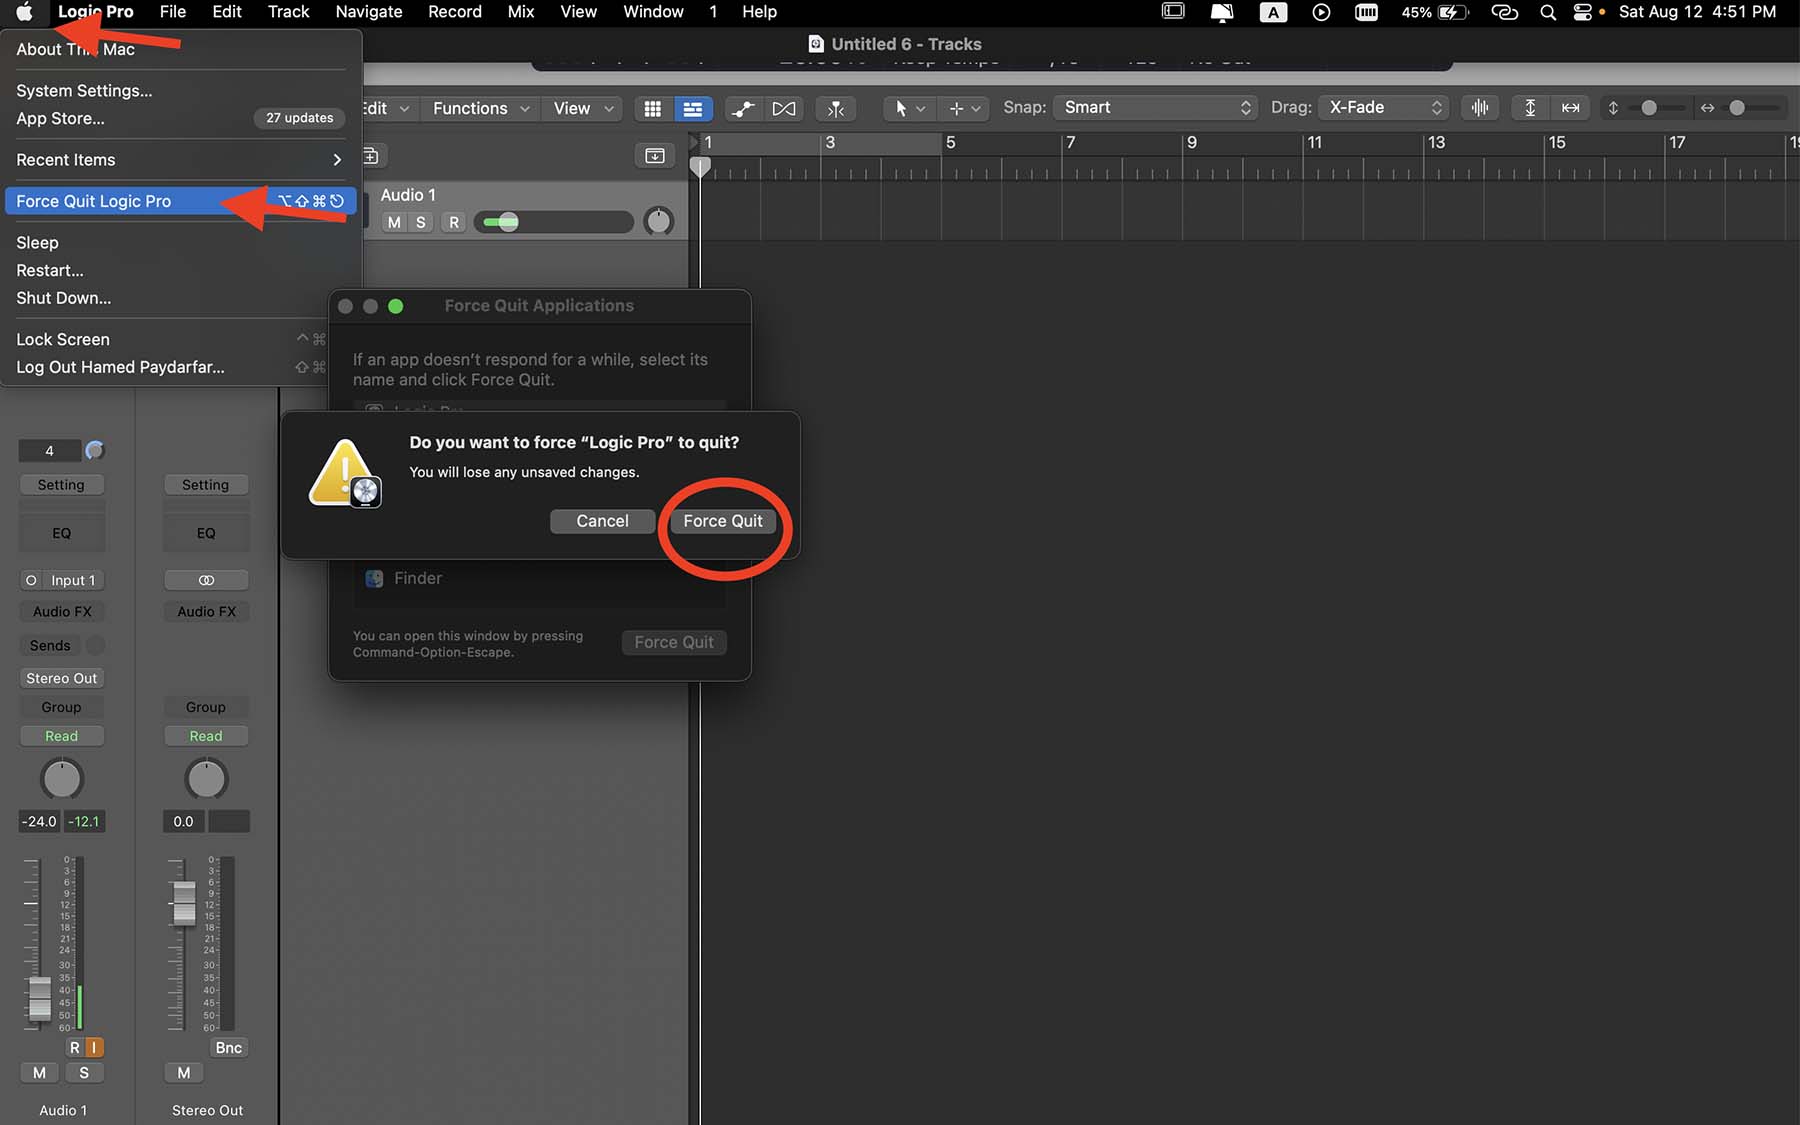Click the Finder icon in Force Quit list
This screenshot has width=1800, height=1125.
click(x=374, y=578)
